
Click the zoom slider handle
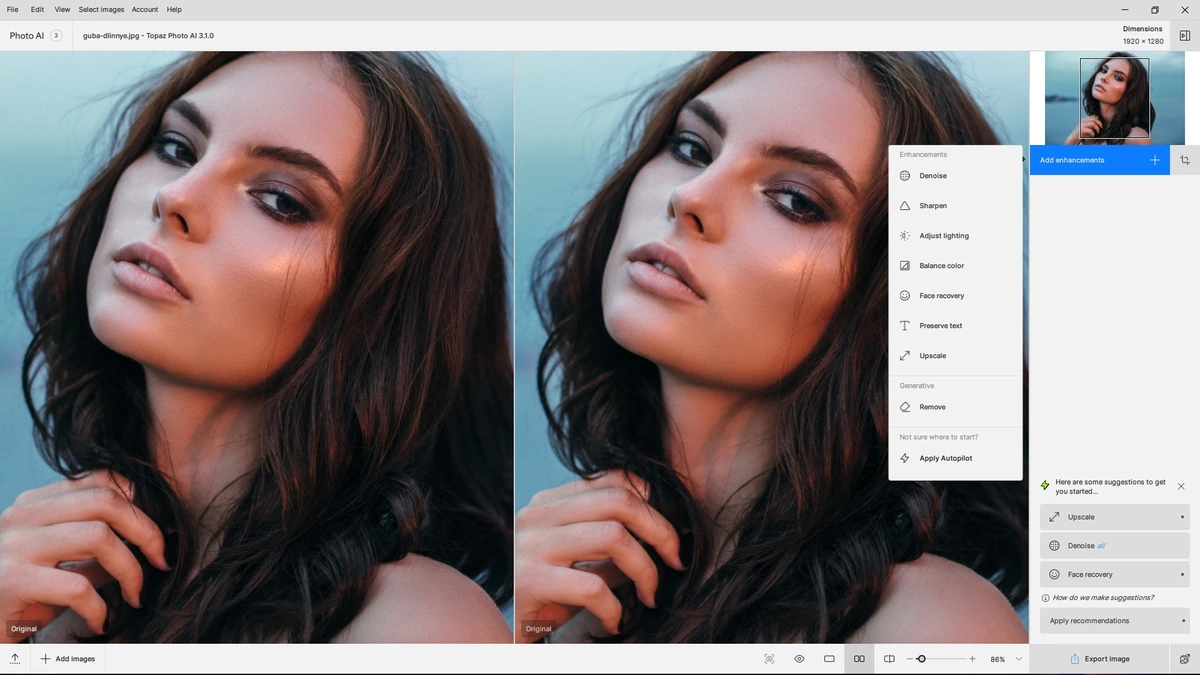coord(921,659)
